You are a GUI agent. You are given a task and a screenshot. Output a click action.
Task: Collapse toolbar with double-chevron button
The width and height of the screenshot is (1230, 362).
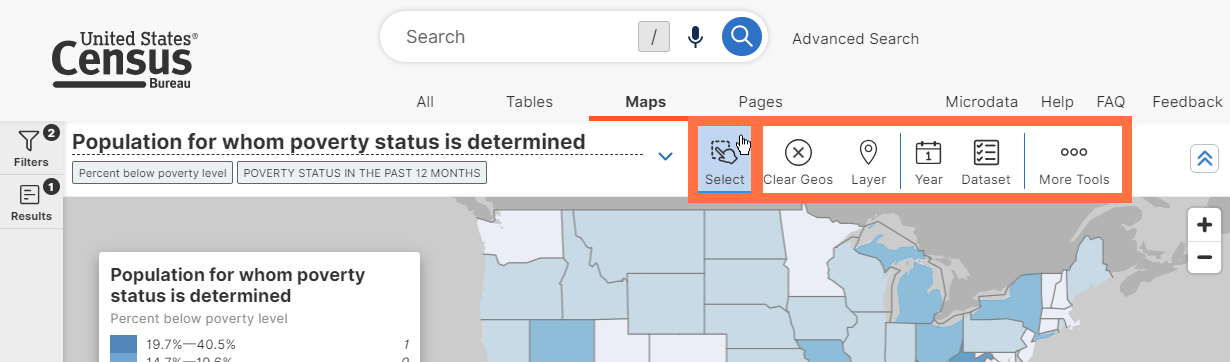pyautogui.click(x=1203, y=159)
